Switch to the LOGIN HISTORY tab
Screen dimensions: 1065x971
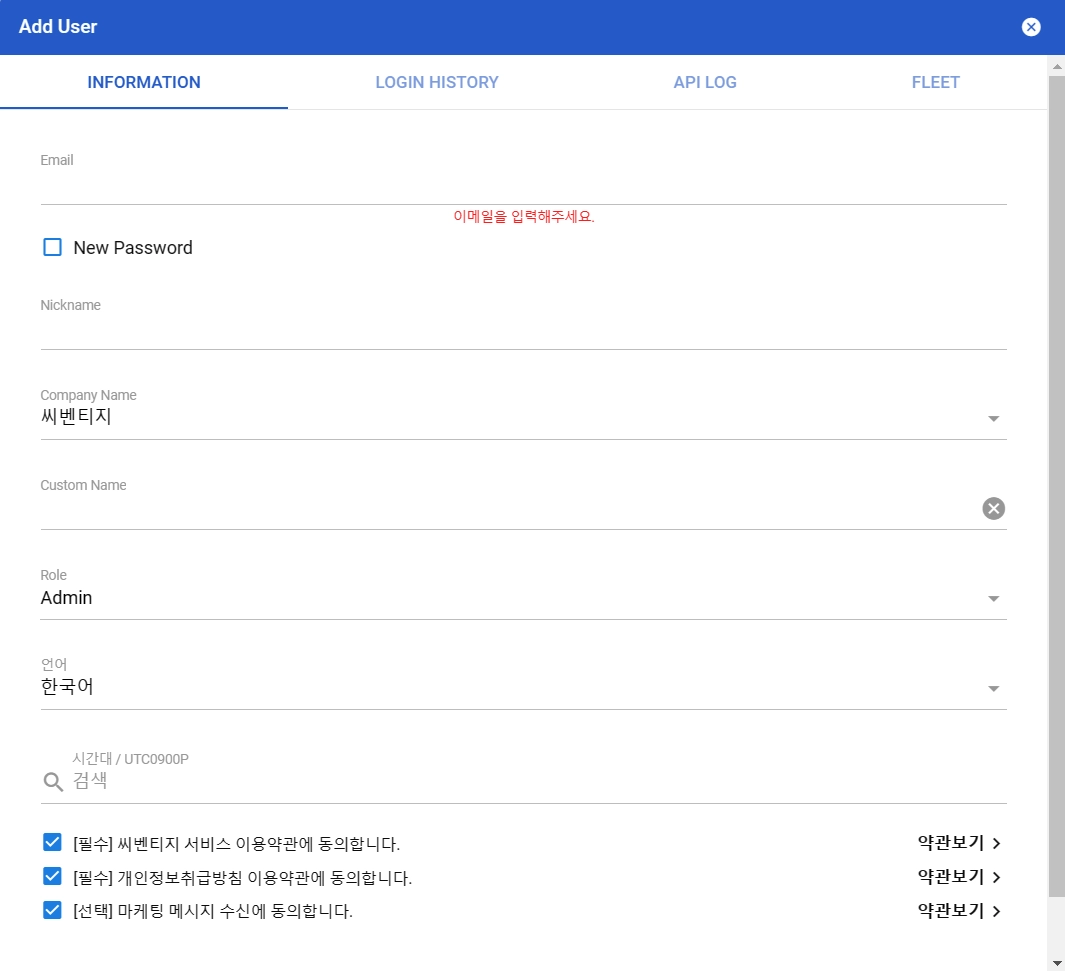(437, 82)
